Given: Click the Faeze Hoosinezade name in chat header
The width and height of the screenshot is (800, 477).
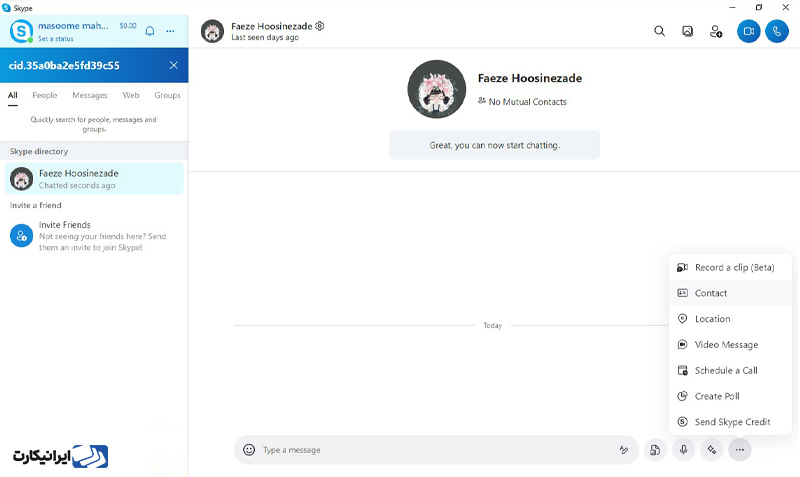Looking at the screenshot, I should pos(271,26).
